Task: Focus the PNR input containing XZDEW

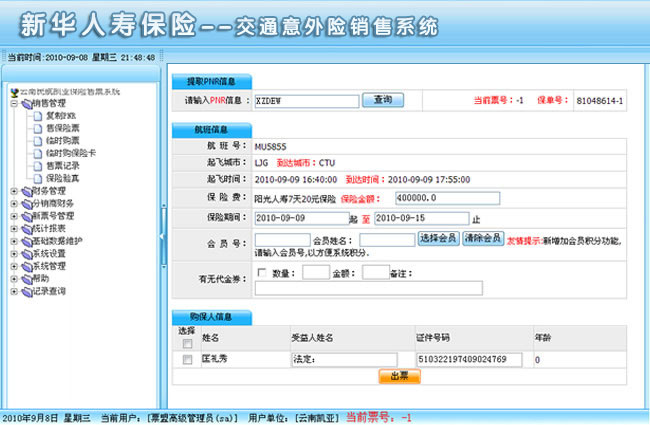Action: tap(307, 101)
